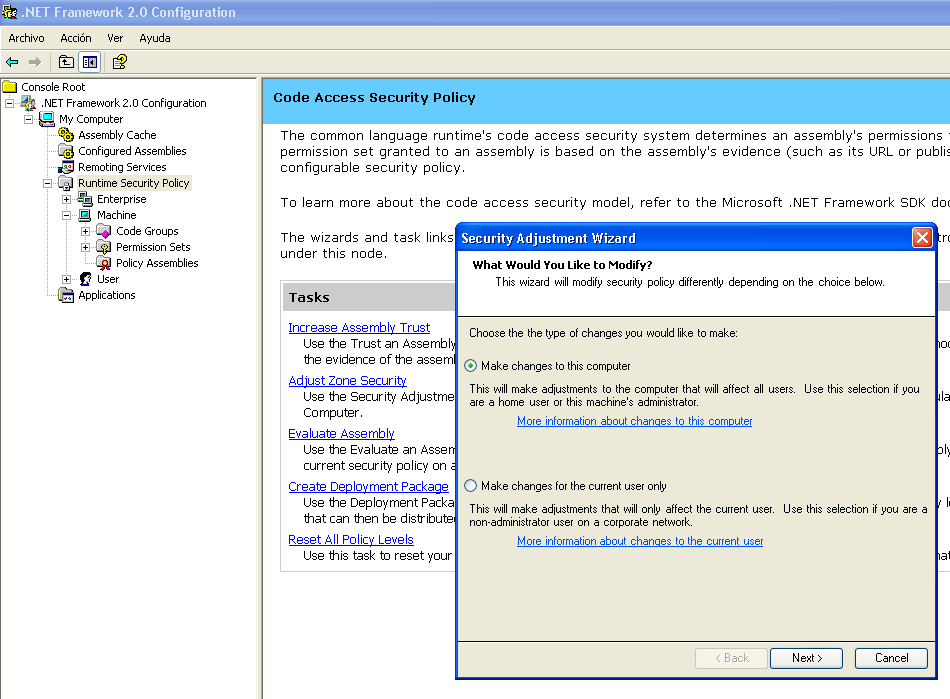Click the Runtime Security Policy icon
Screen dimensions: 950x699
coord(66,183)
